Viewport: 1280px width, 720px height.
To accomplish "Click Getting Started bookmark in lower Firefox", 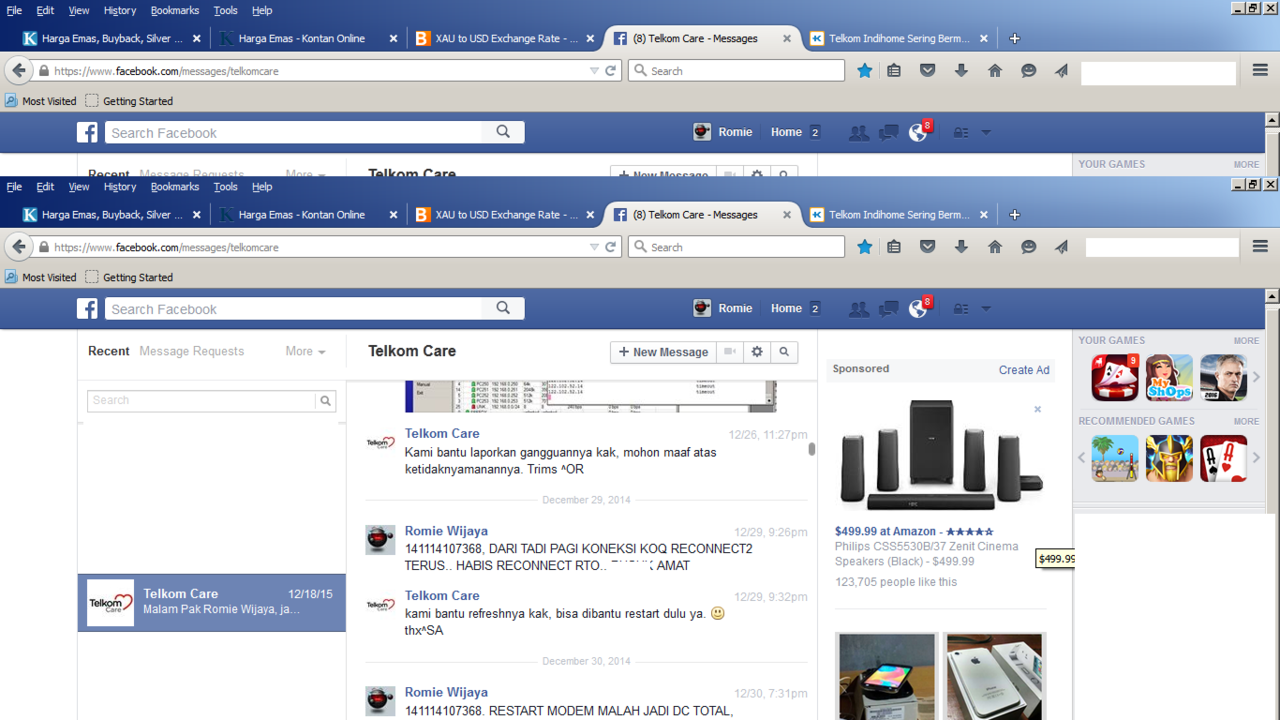I will tap(129, 277).
